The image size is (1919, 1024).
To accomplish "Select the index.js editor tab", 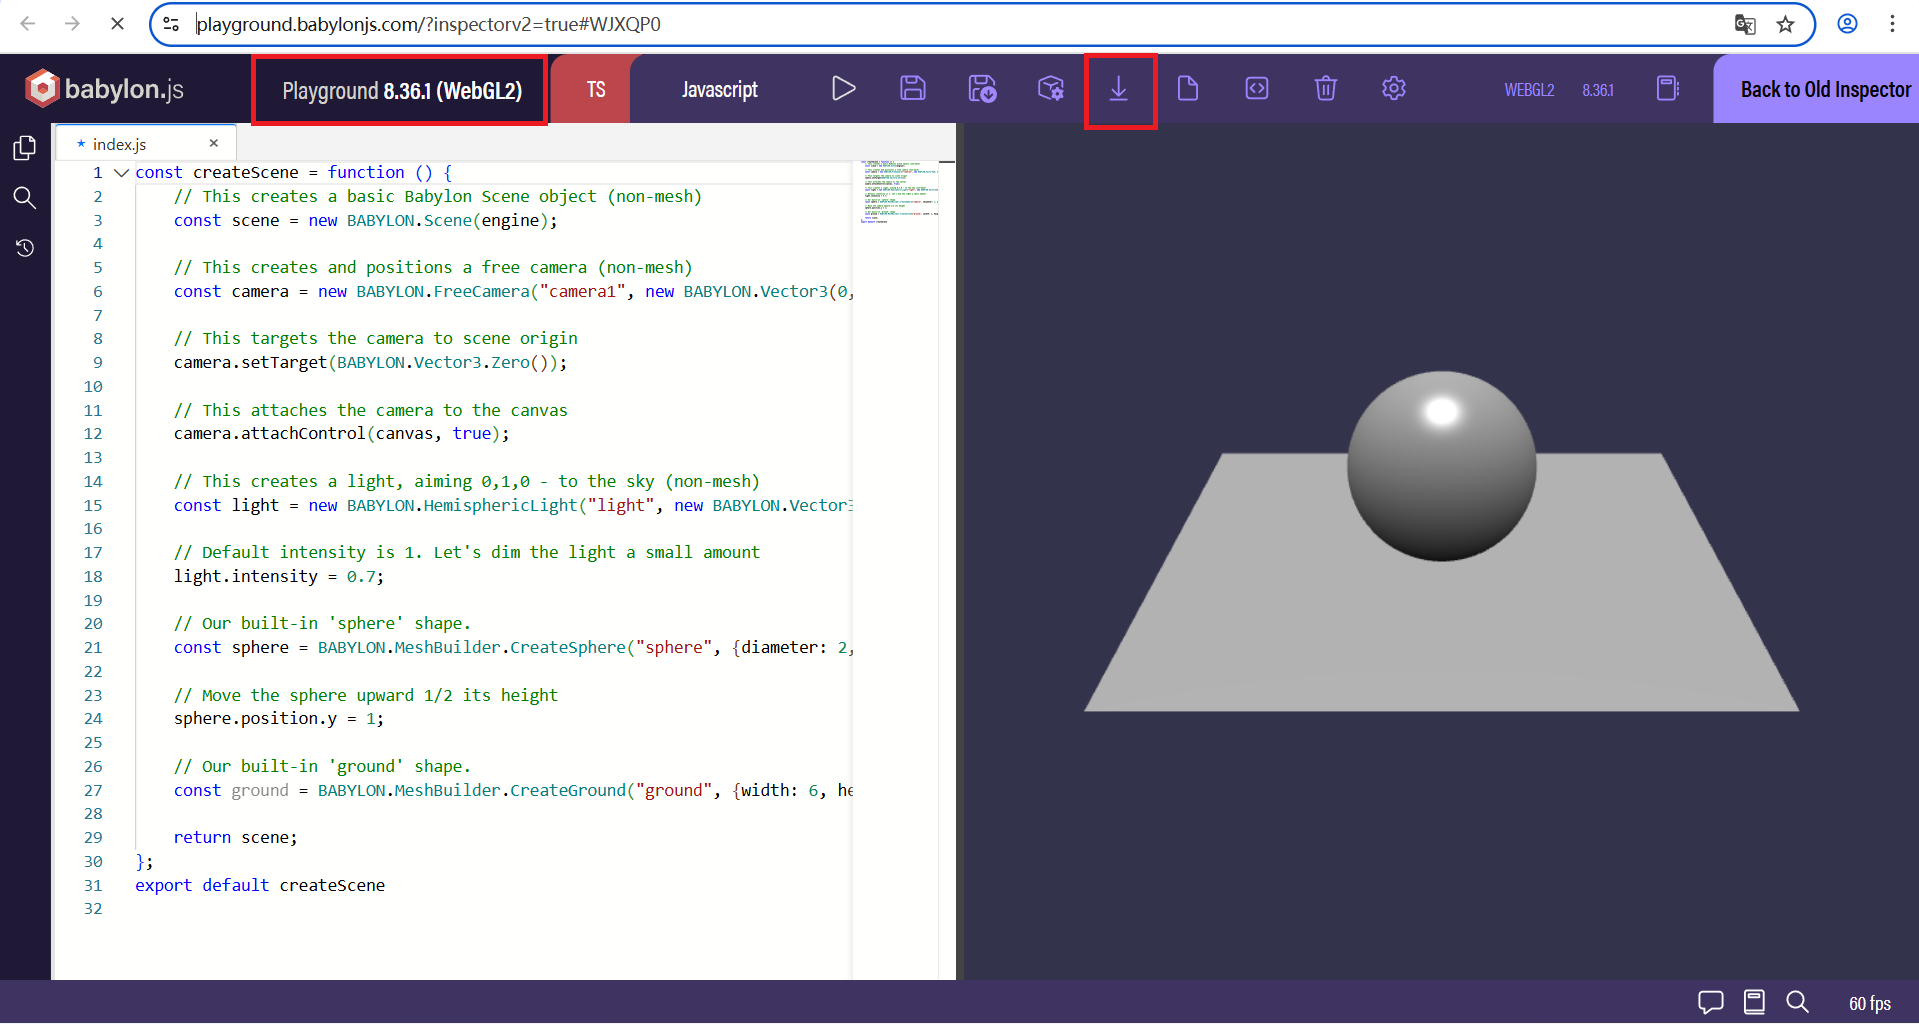I will pos(146,144).
